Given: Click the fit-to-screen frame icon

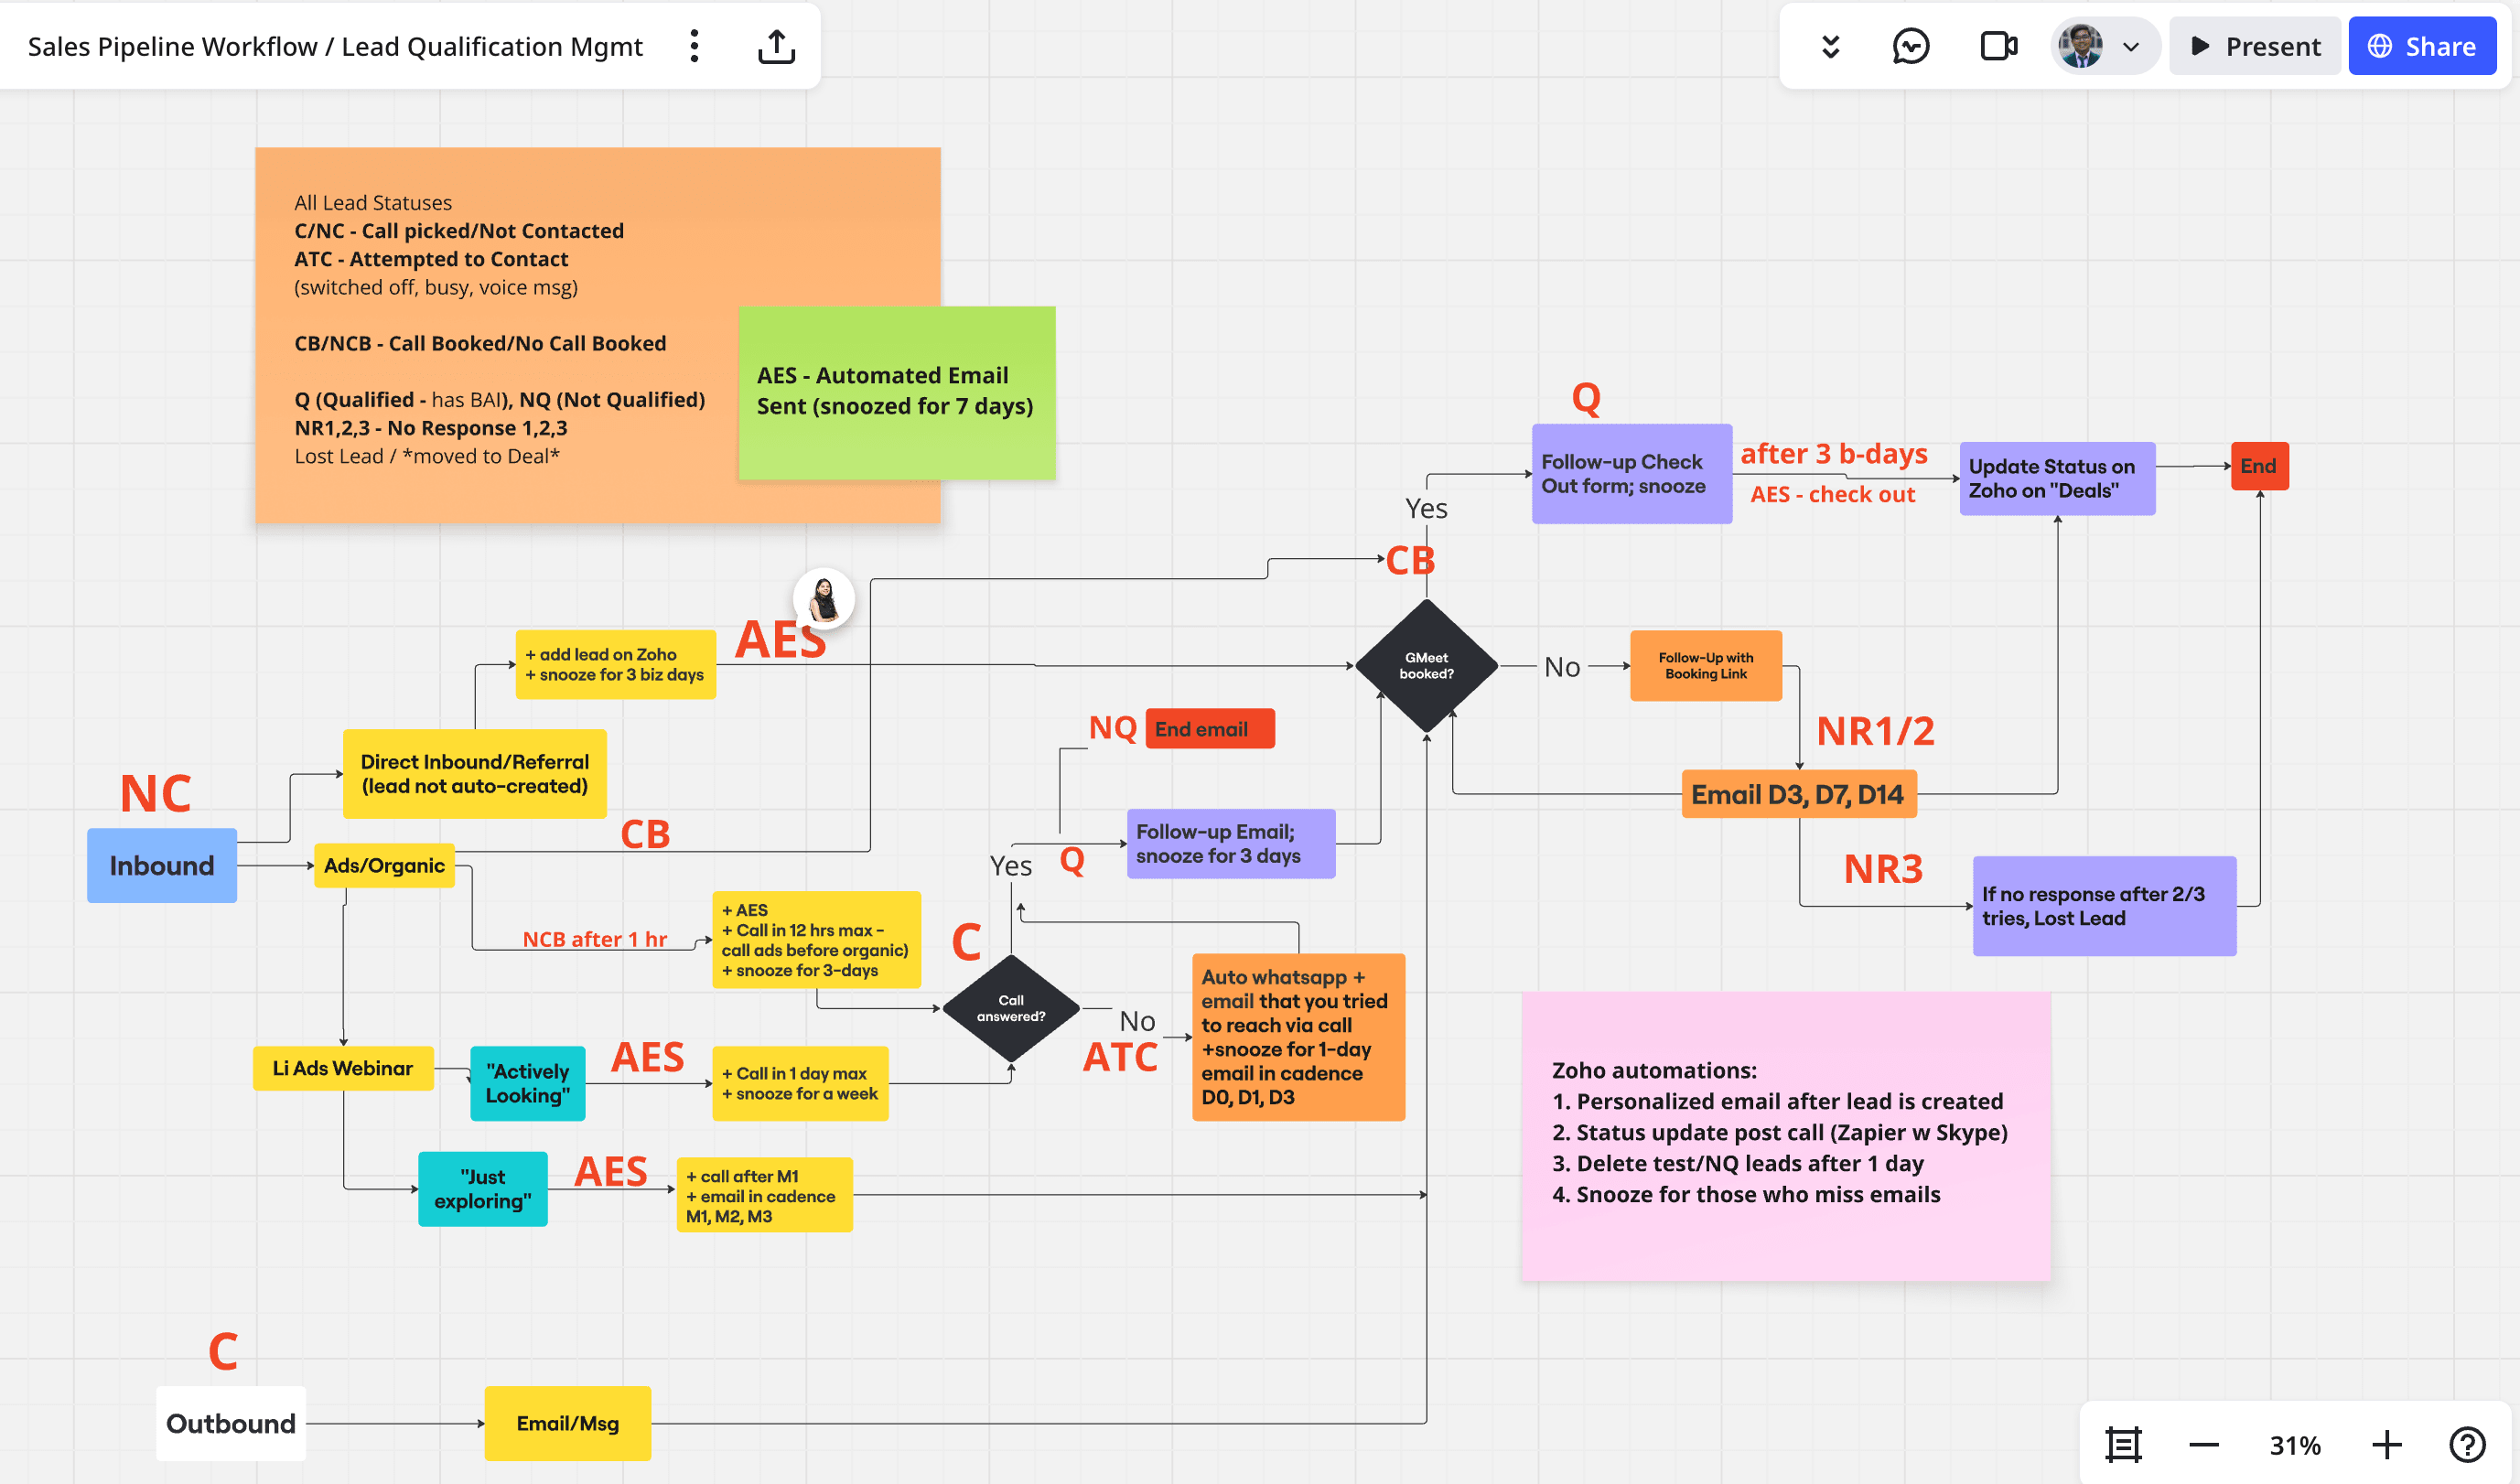Looking at the screenshot, I should 2123,1444.
